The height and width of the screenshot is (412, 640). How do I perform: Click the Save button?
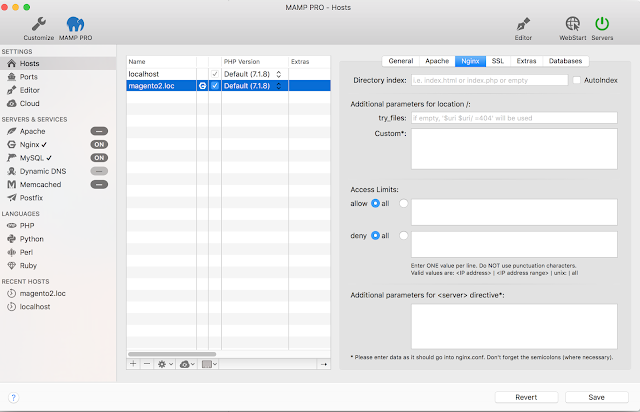pyautogui.click(x=596, y=397)
